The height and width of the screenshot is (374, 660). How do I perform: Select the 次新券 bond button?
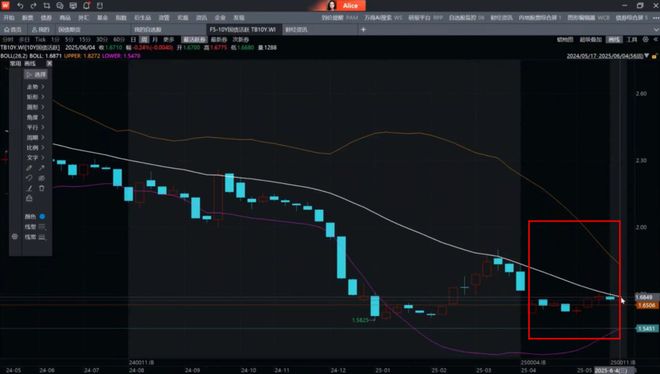(x=241, y=40)
